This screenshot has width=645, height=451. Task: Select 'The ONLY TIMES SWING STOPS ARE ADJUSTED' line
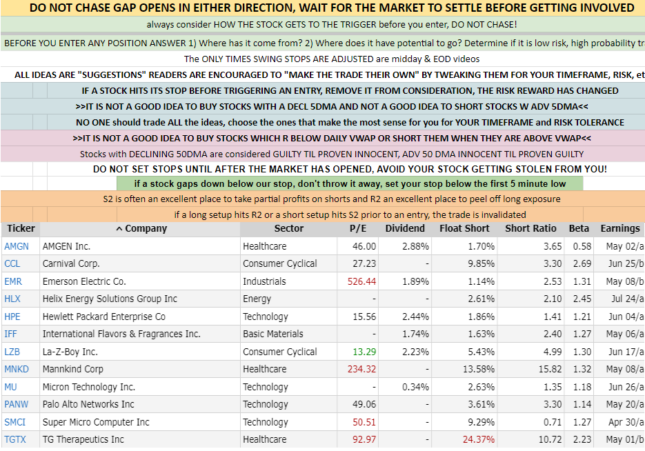coord(332,59)
